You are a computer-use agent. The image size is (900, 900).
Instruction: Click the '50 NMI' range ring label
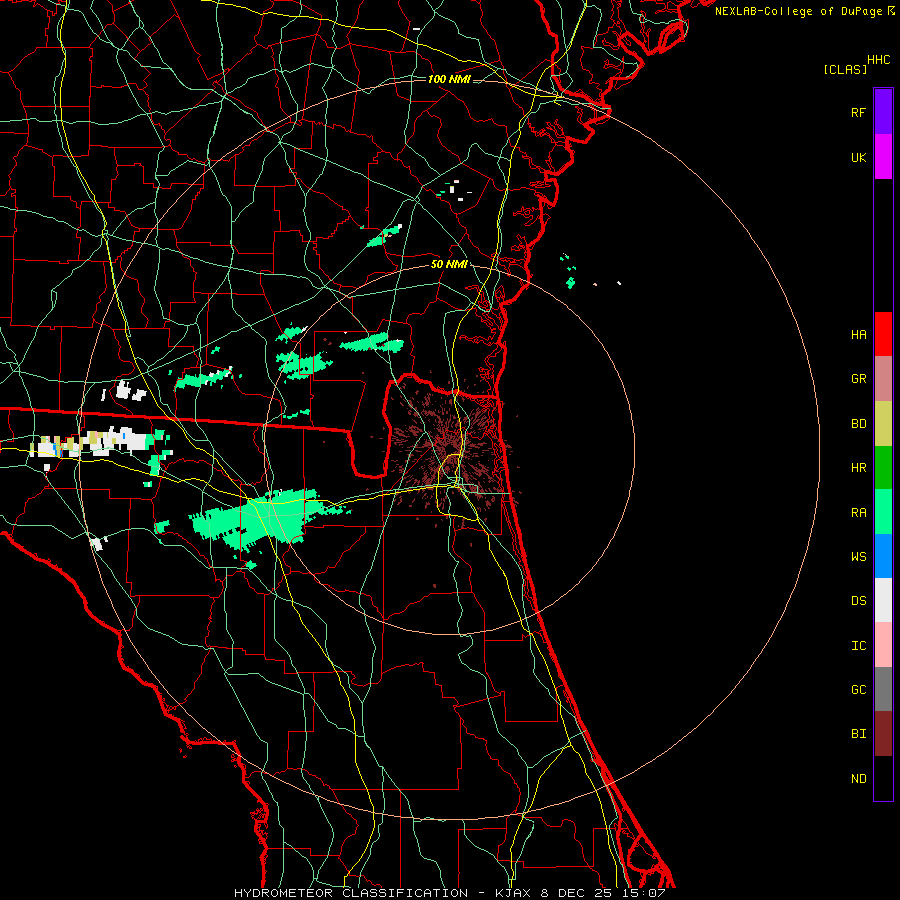coord(449,264)
